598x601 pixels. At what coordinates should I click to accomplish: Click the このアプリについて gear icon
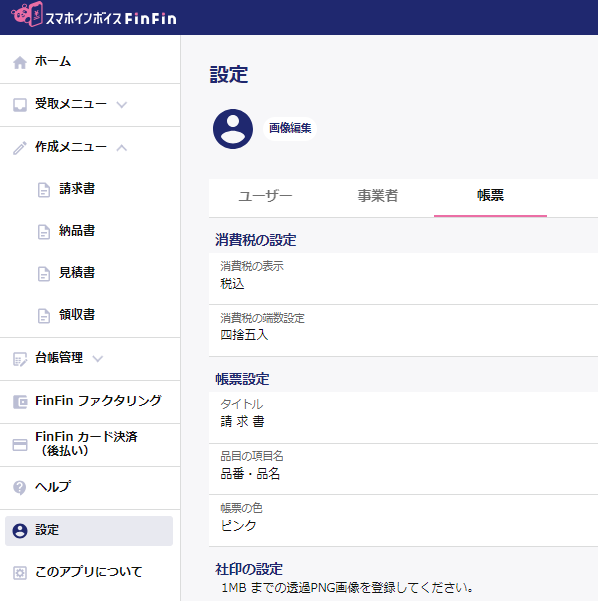[20, 573]
